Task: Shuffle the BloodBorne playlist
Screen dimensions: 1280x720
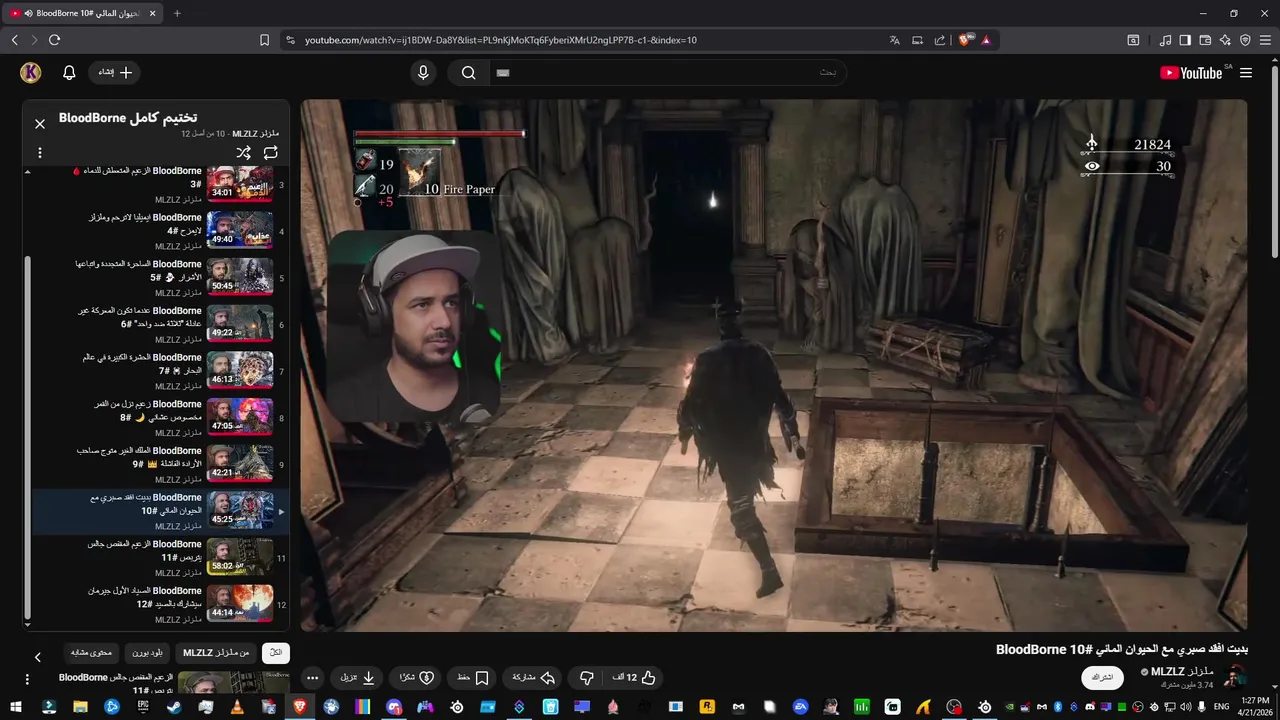Action: (x=243, y=153)
